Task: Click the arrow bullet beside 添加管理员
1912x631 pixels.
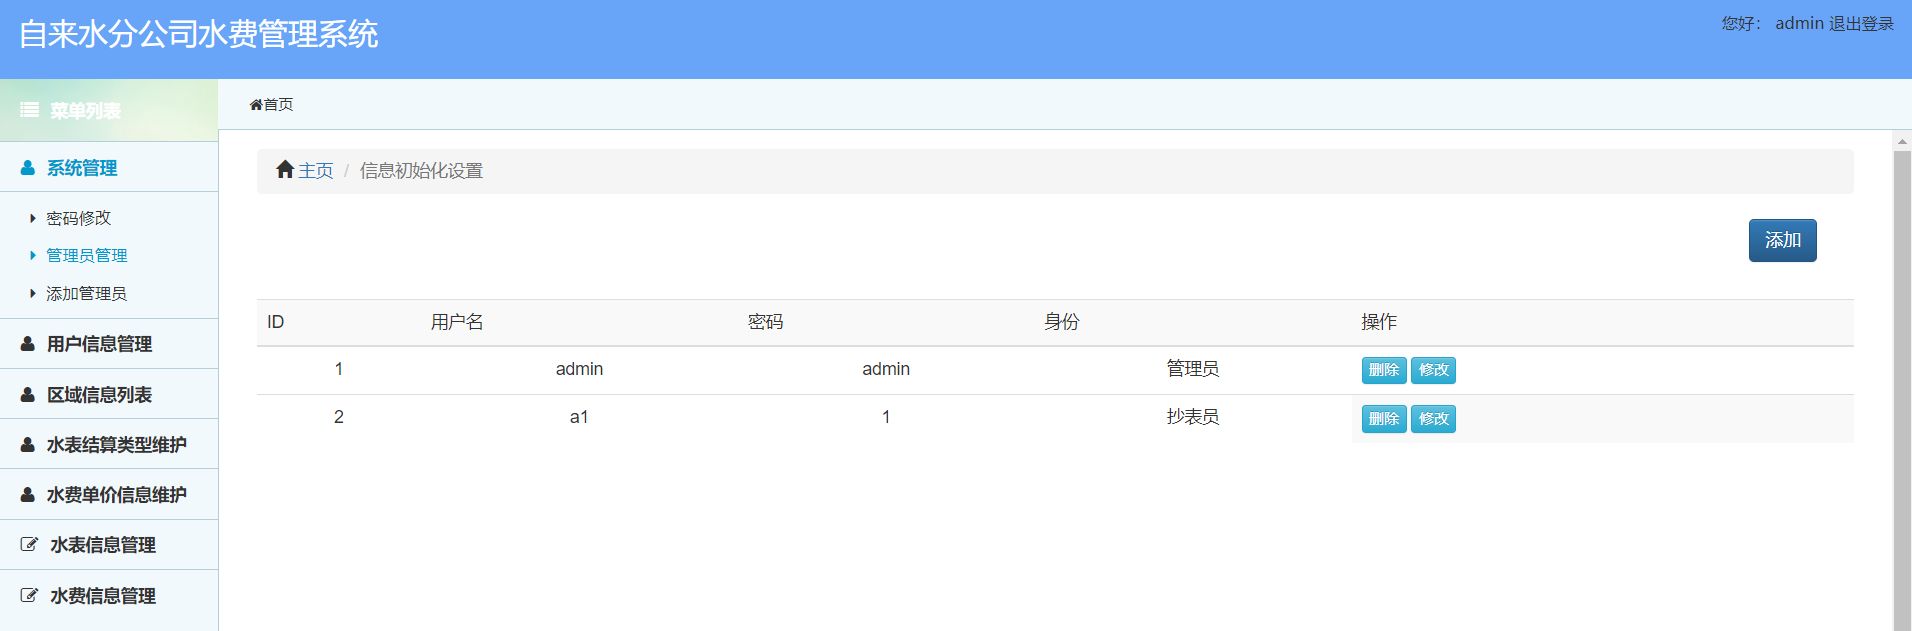Action: point(33,294)
